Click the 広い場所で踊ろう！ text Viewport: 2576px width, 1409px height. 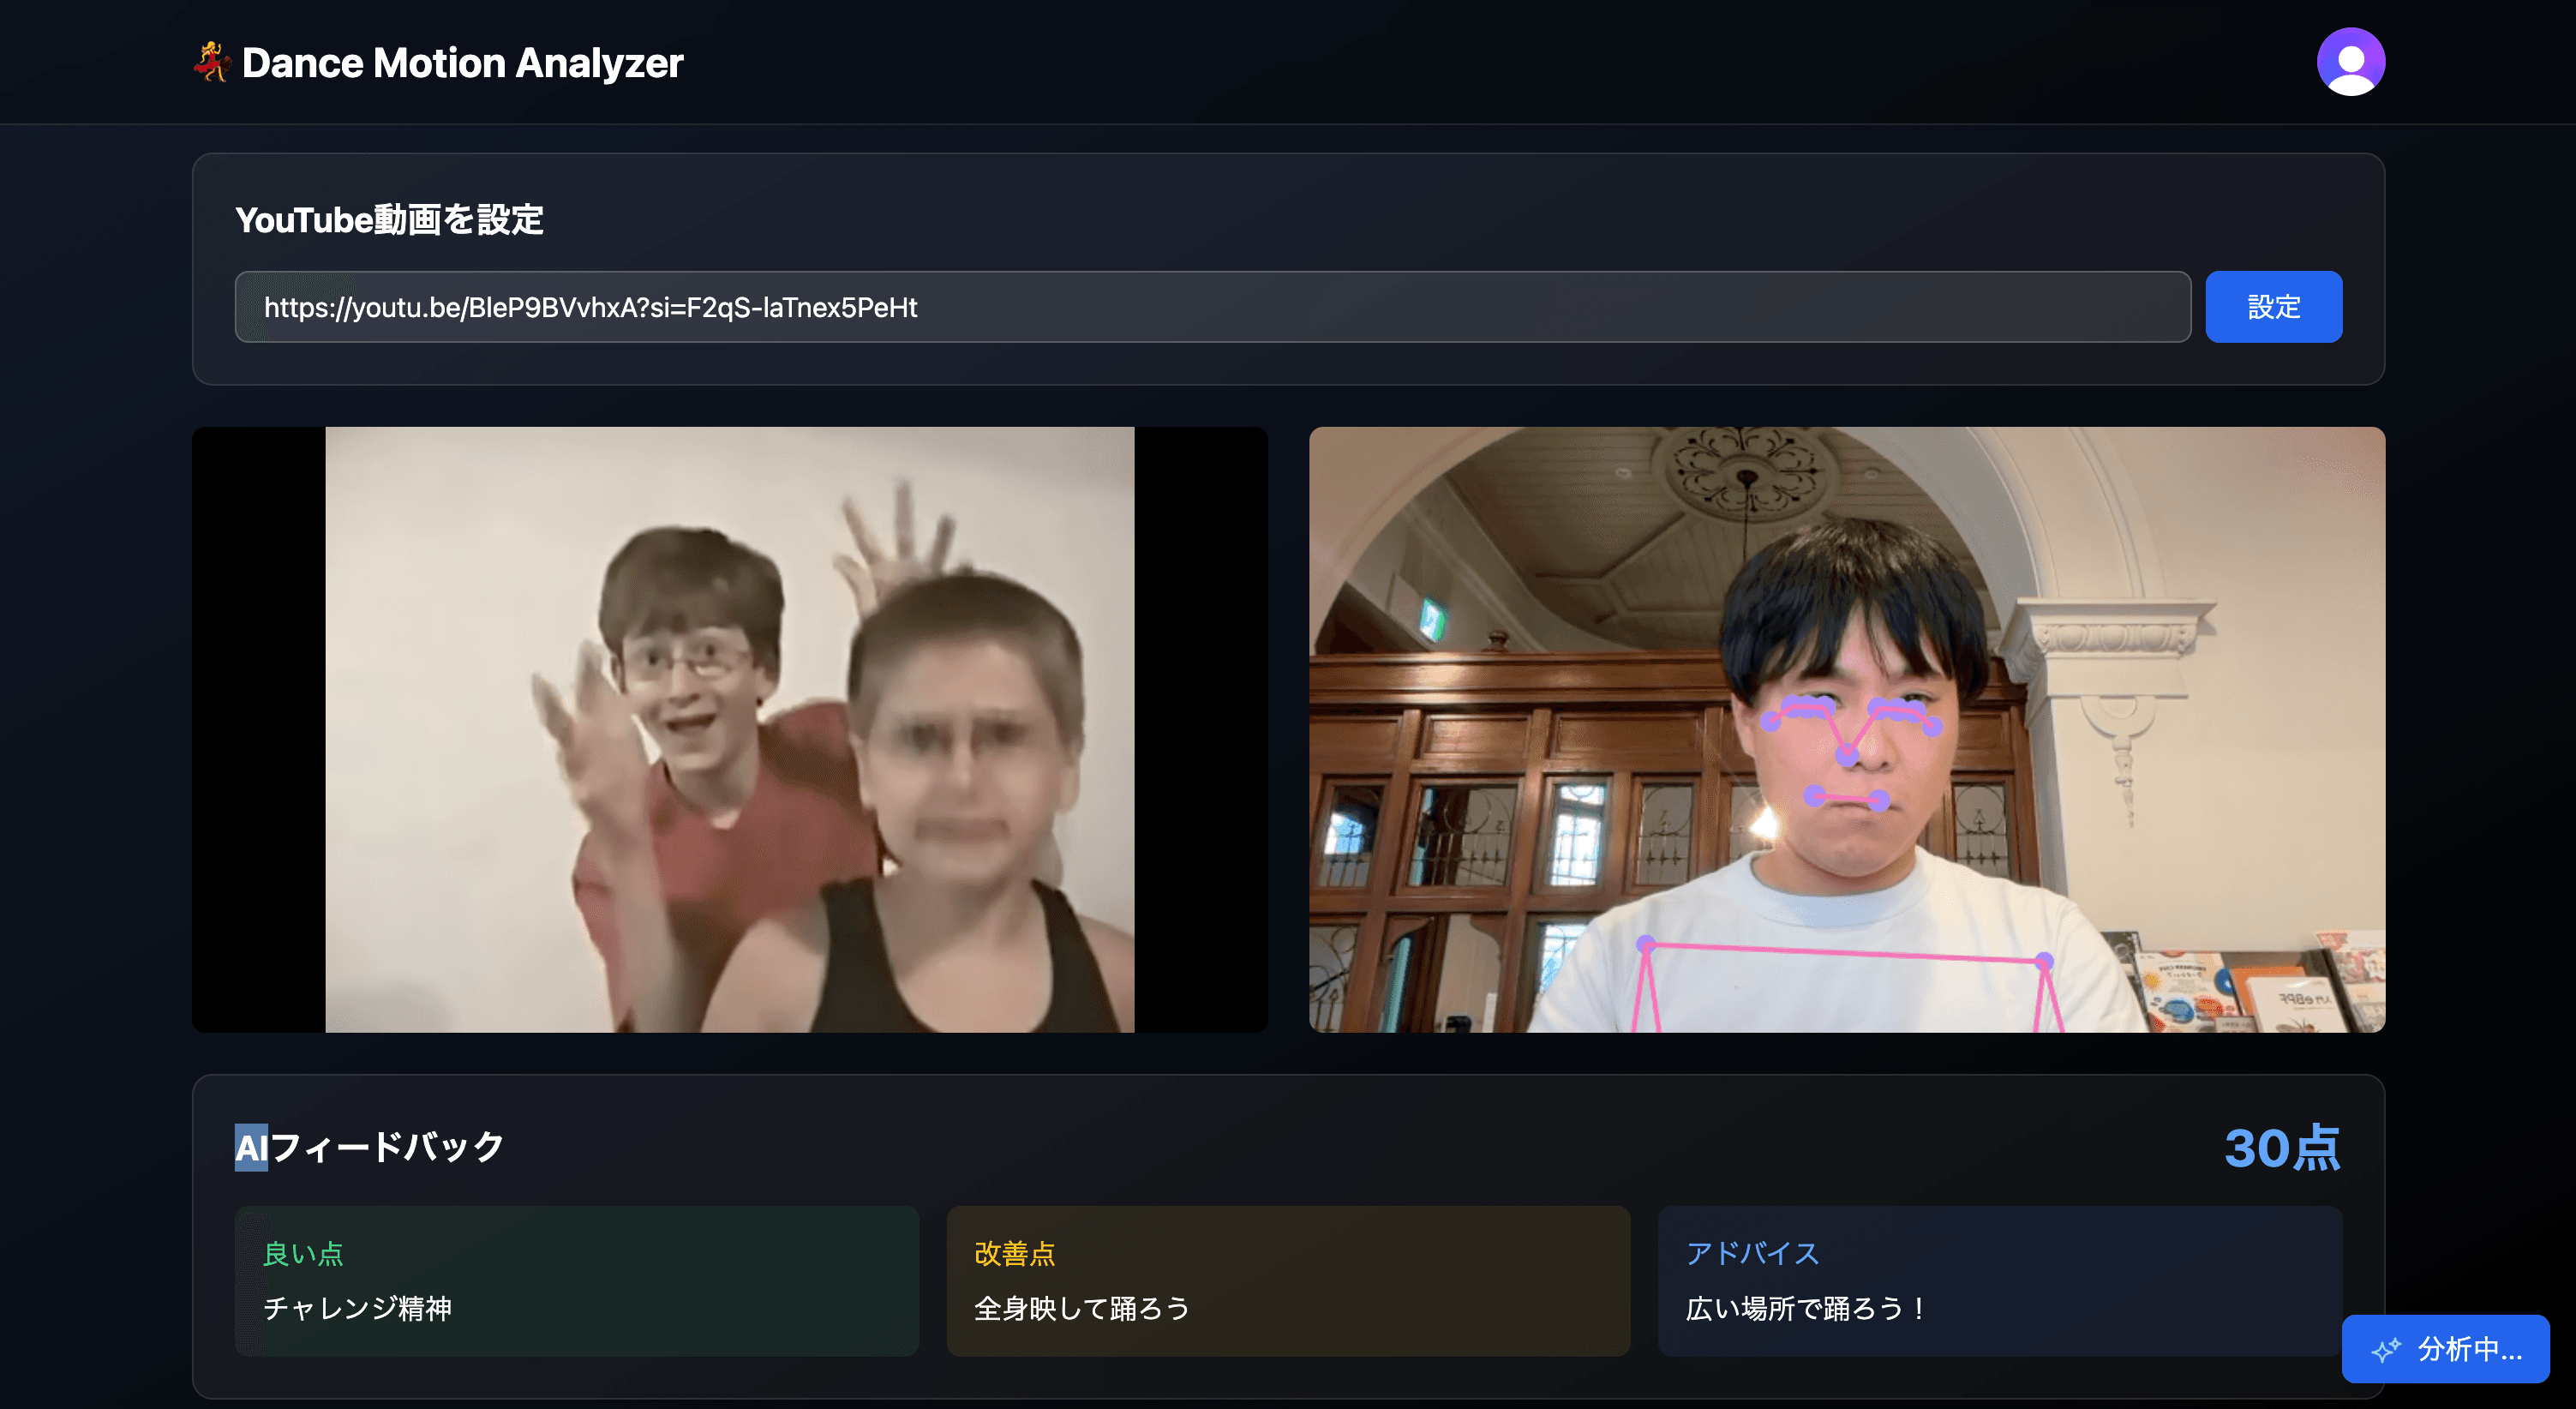(1807, 1308)
